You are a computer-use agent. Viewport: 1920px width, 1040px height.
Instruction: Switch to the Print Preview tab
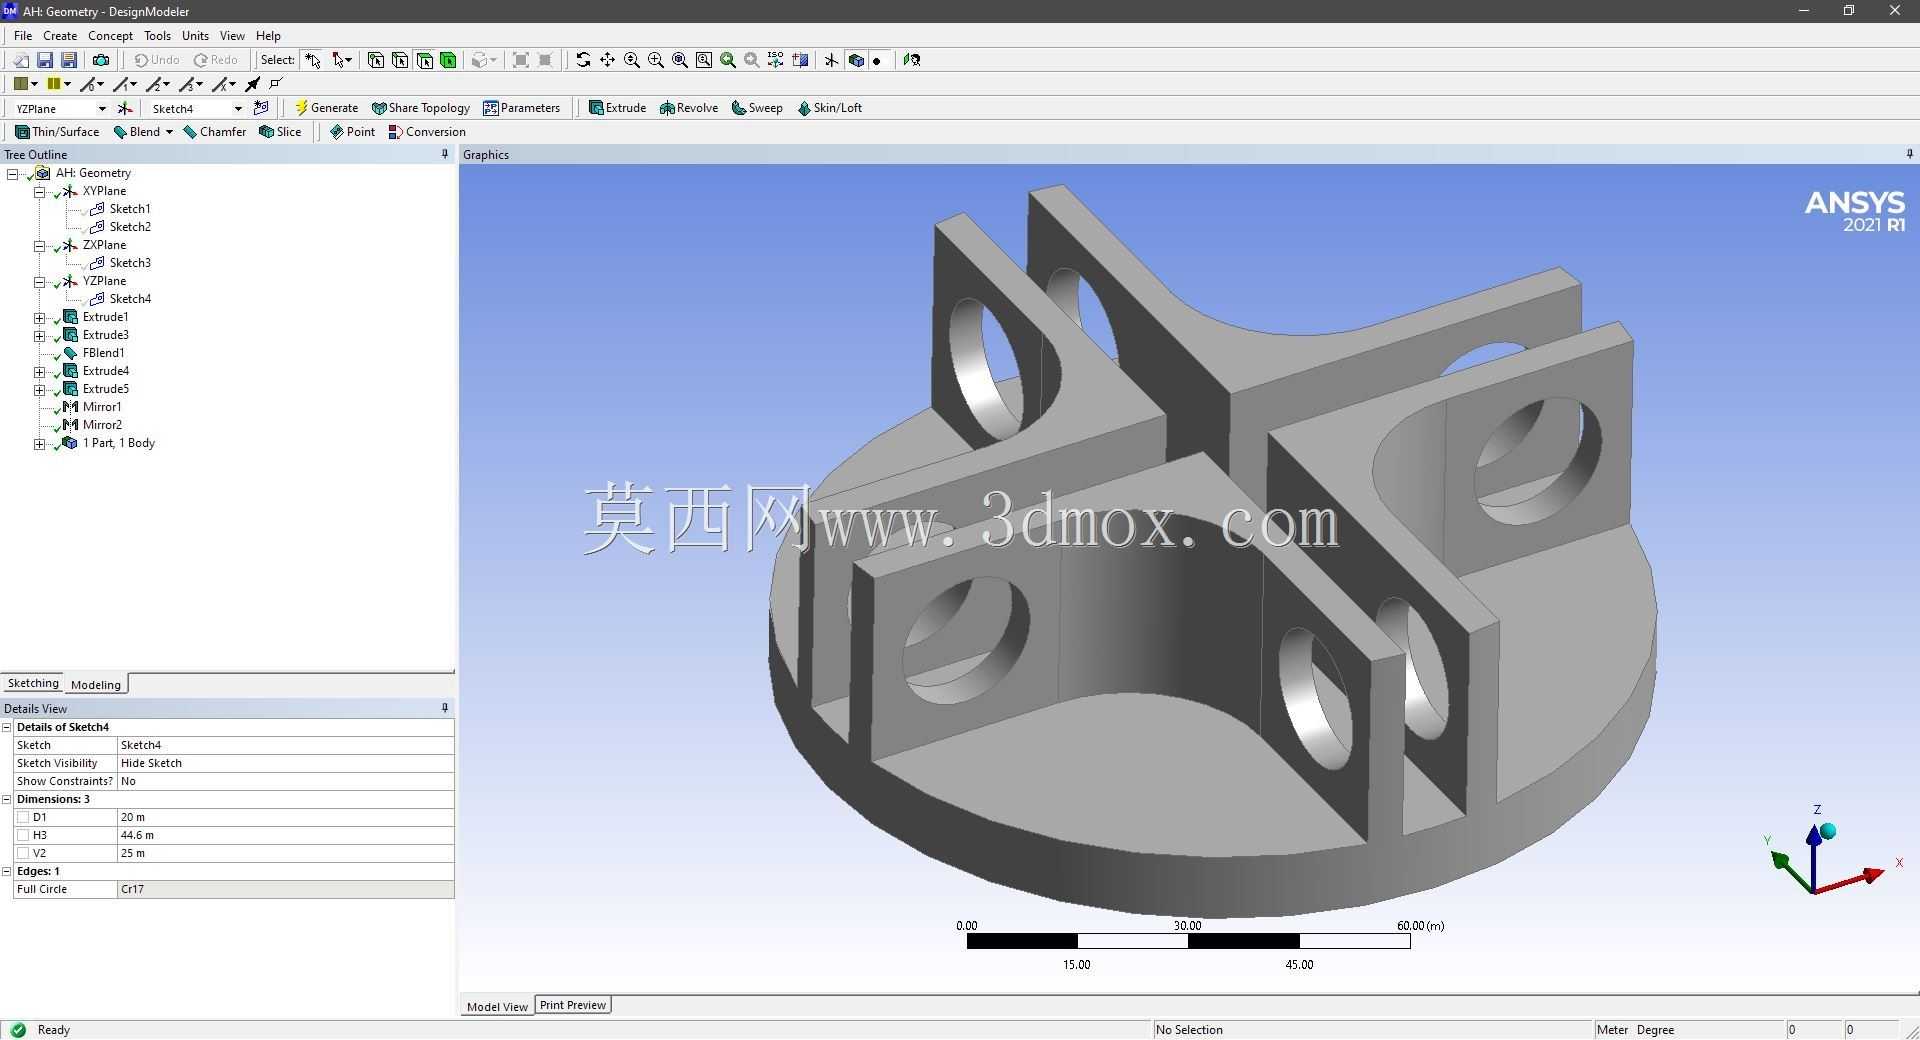[573, 1005]
